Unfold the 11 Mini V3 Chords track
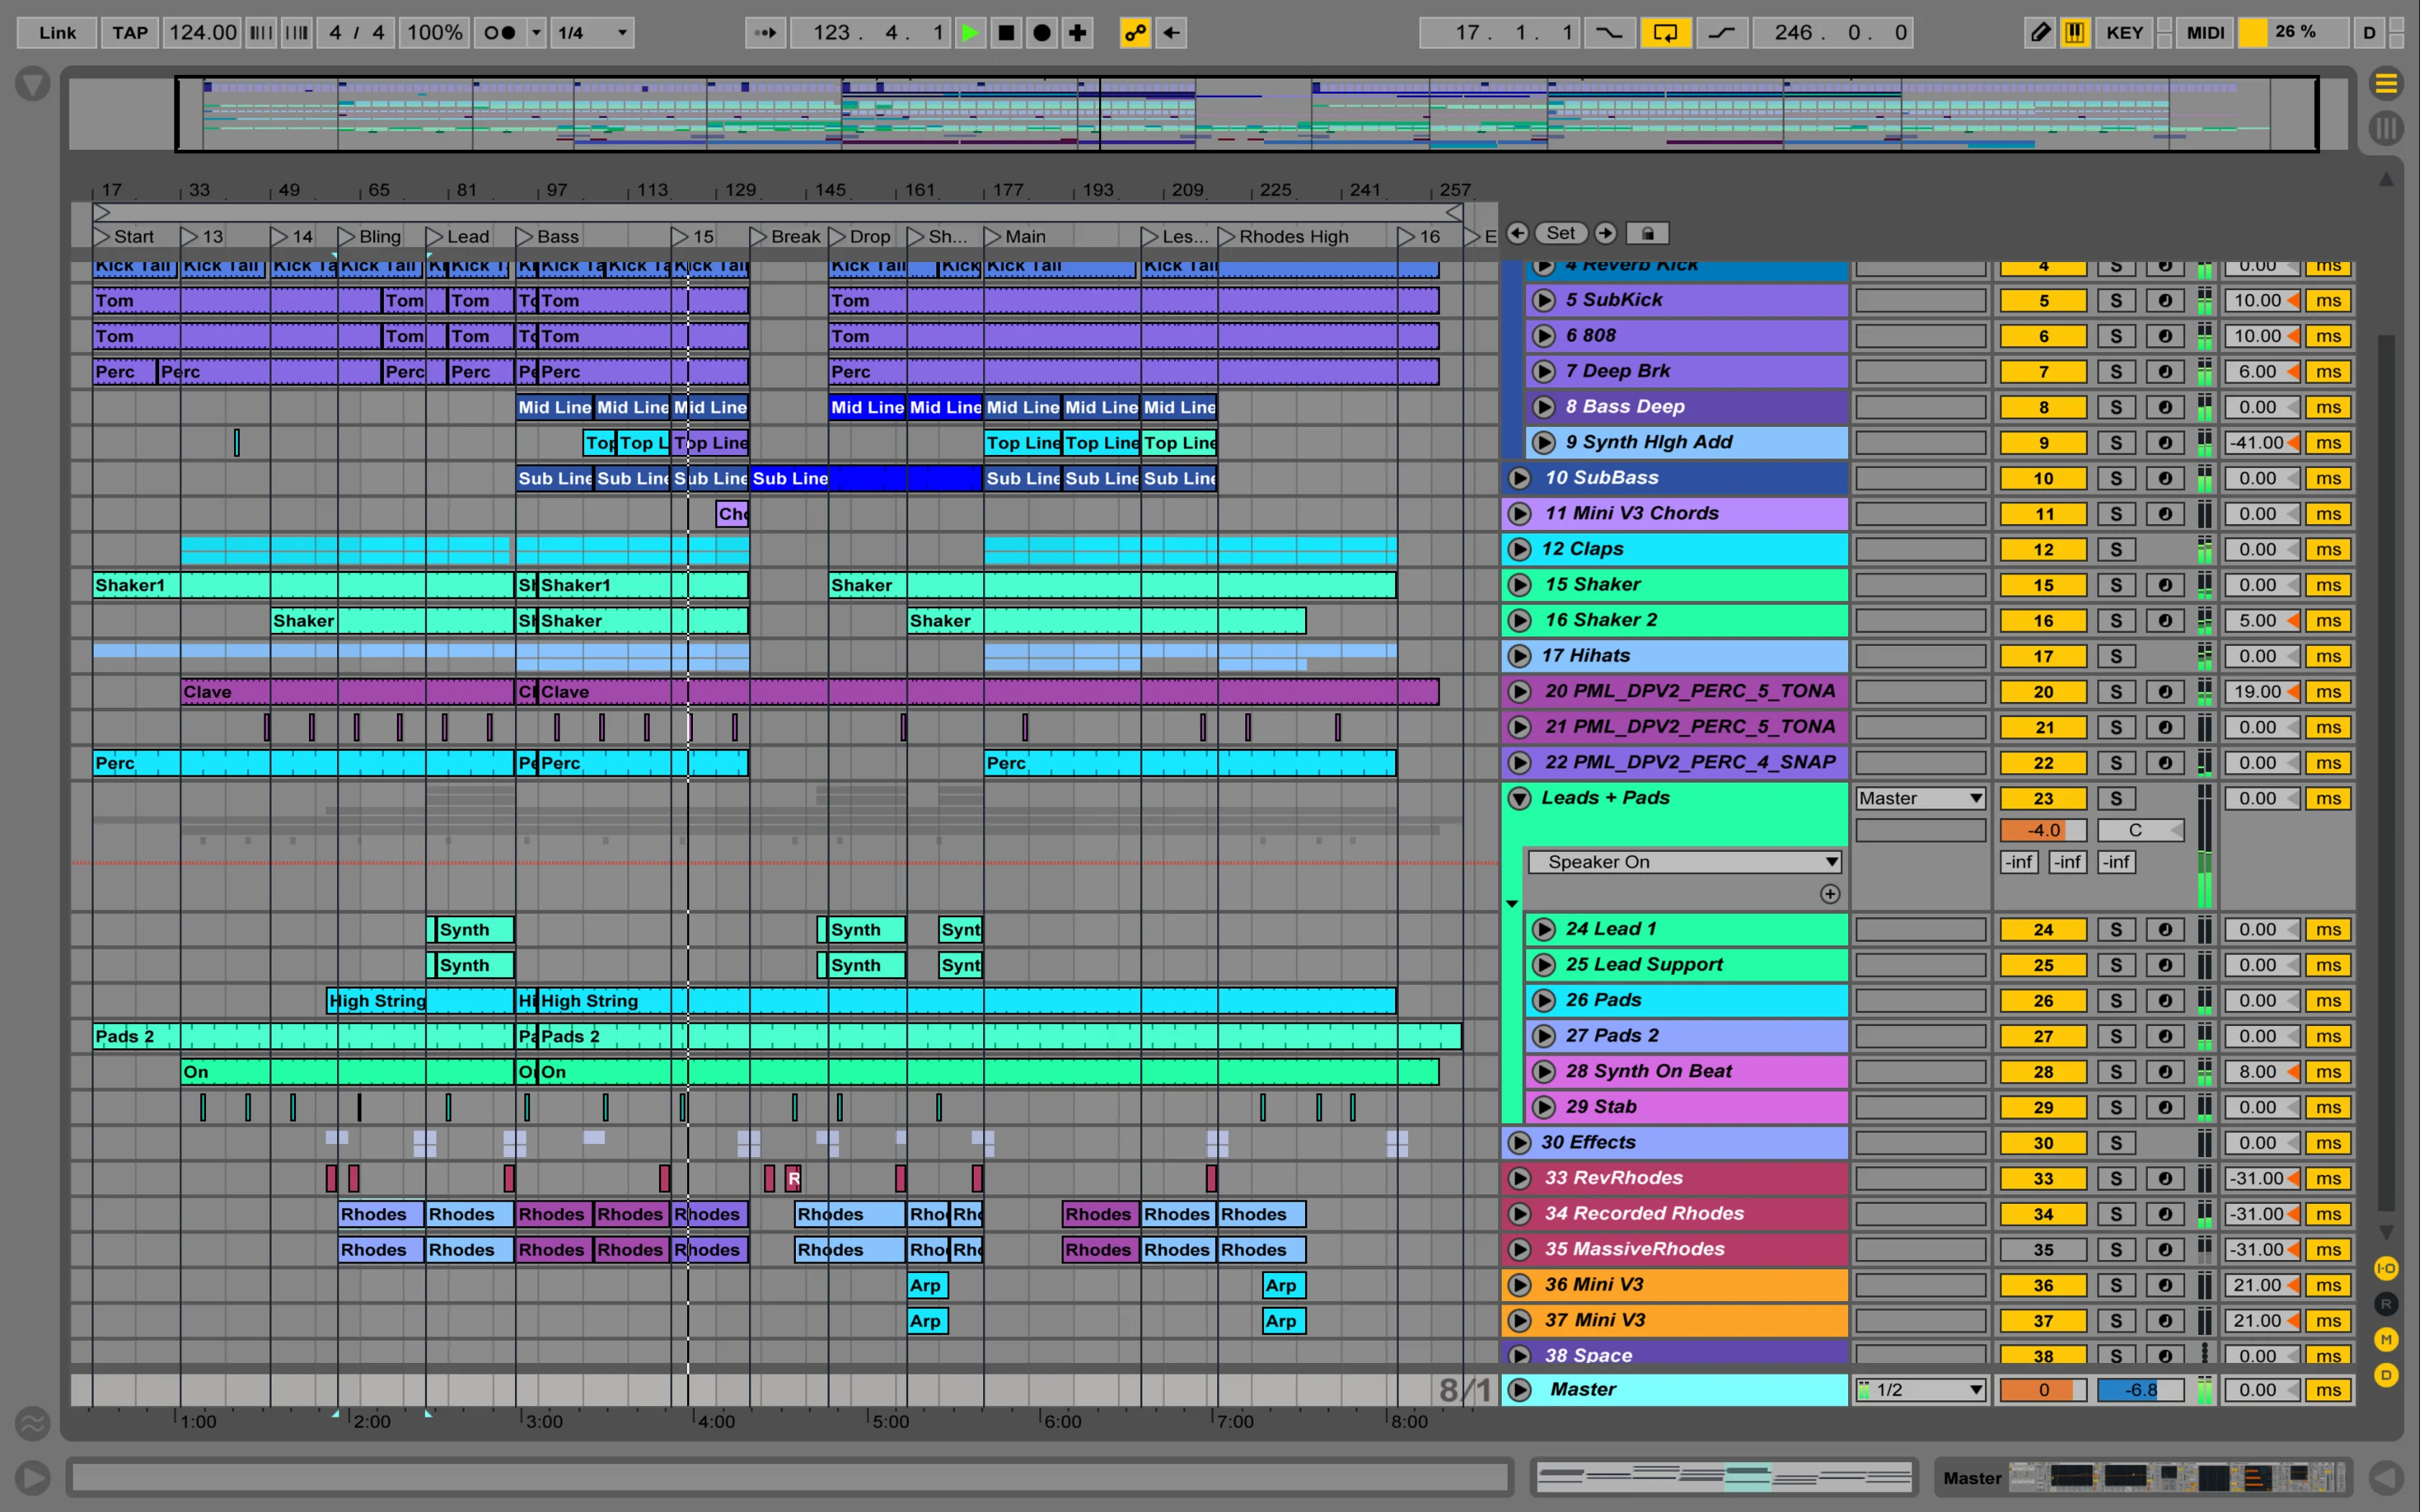The height and width of the screenshot is (1512, 2420). 1519,514
